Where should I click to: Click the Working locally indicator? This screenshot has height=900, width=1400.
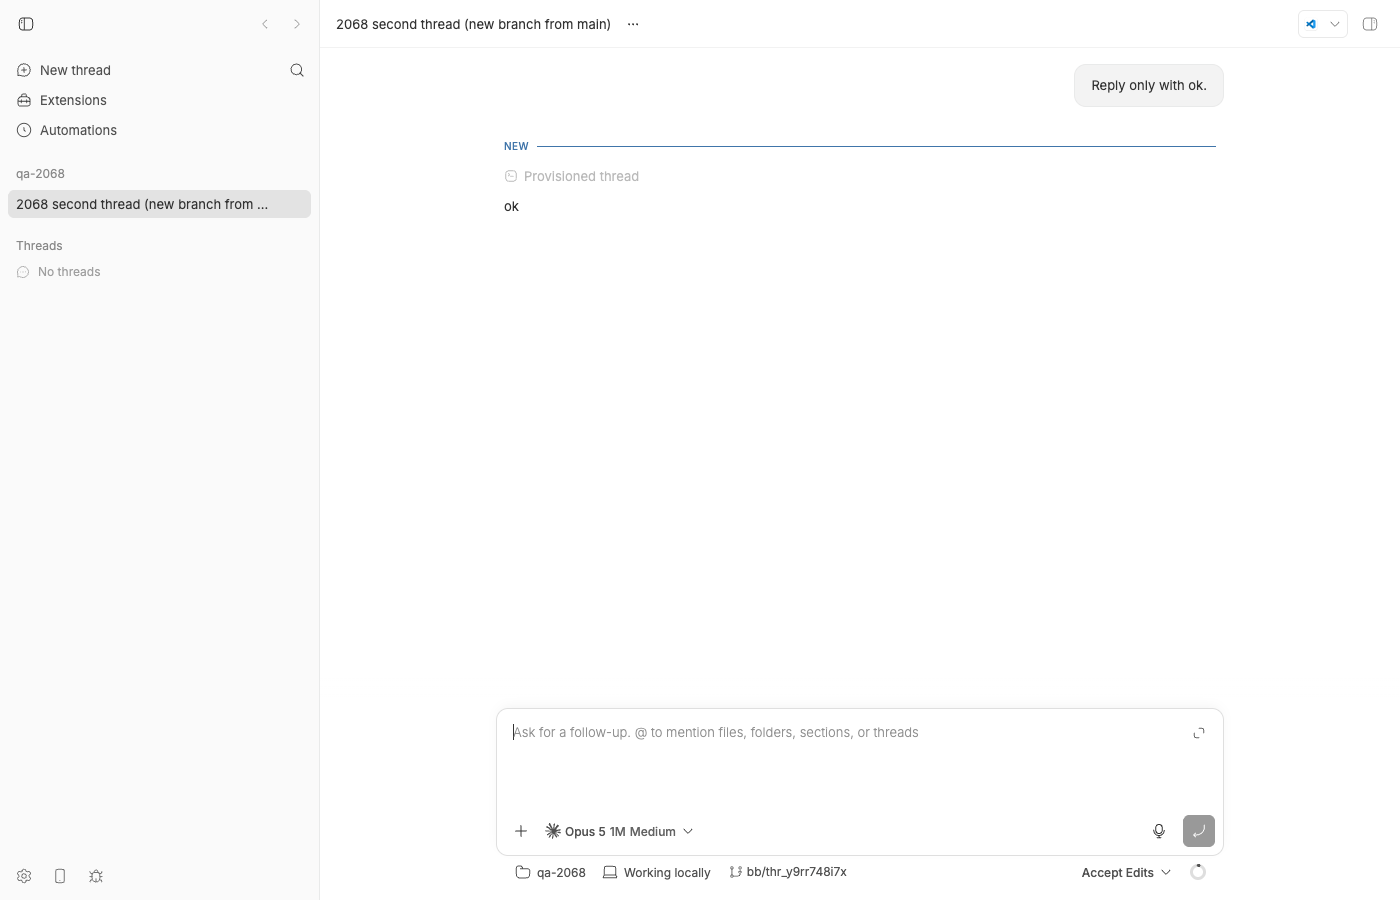point(657,872)
